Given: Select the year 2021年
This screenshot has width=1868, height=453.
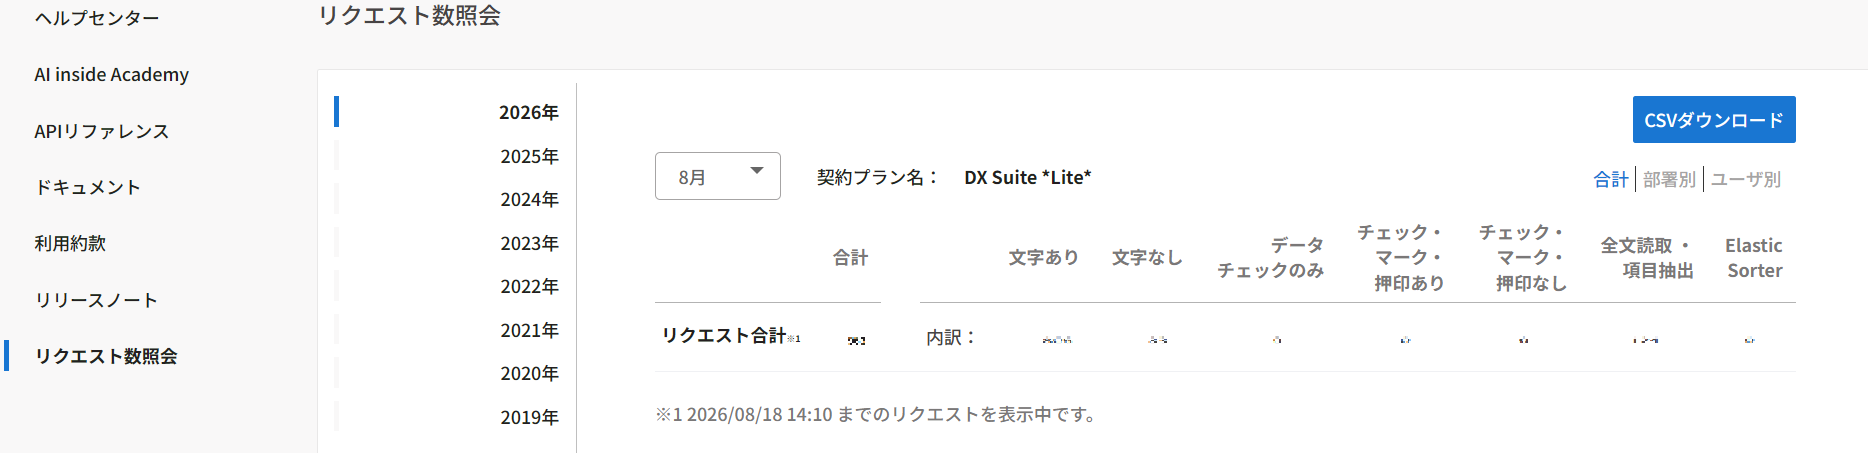Looking at the screenshot, I should click(x=529, y=330).
